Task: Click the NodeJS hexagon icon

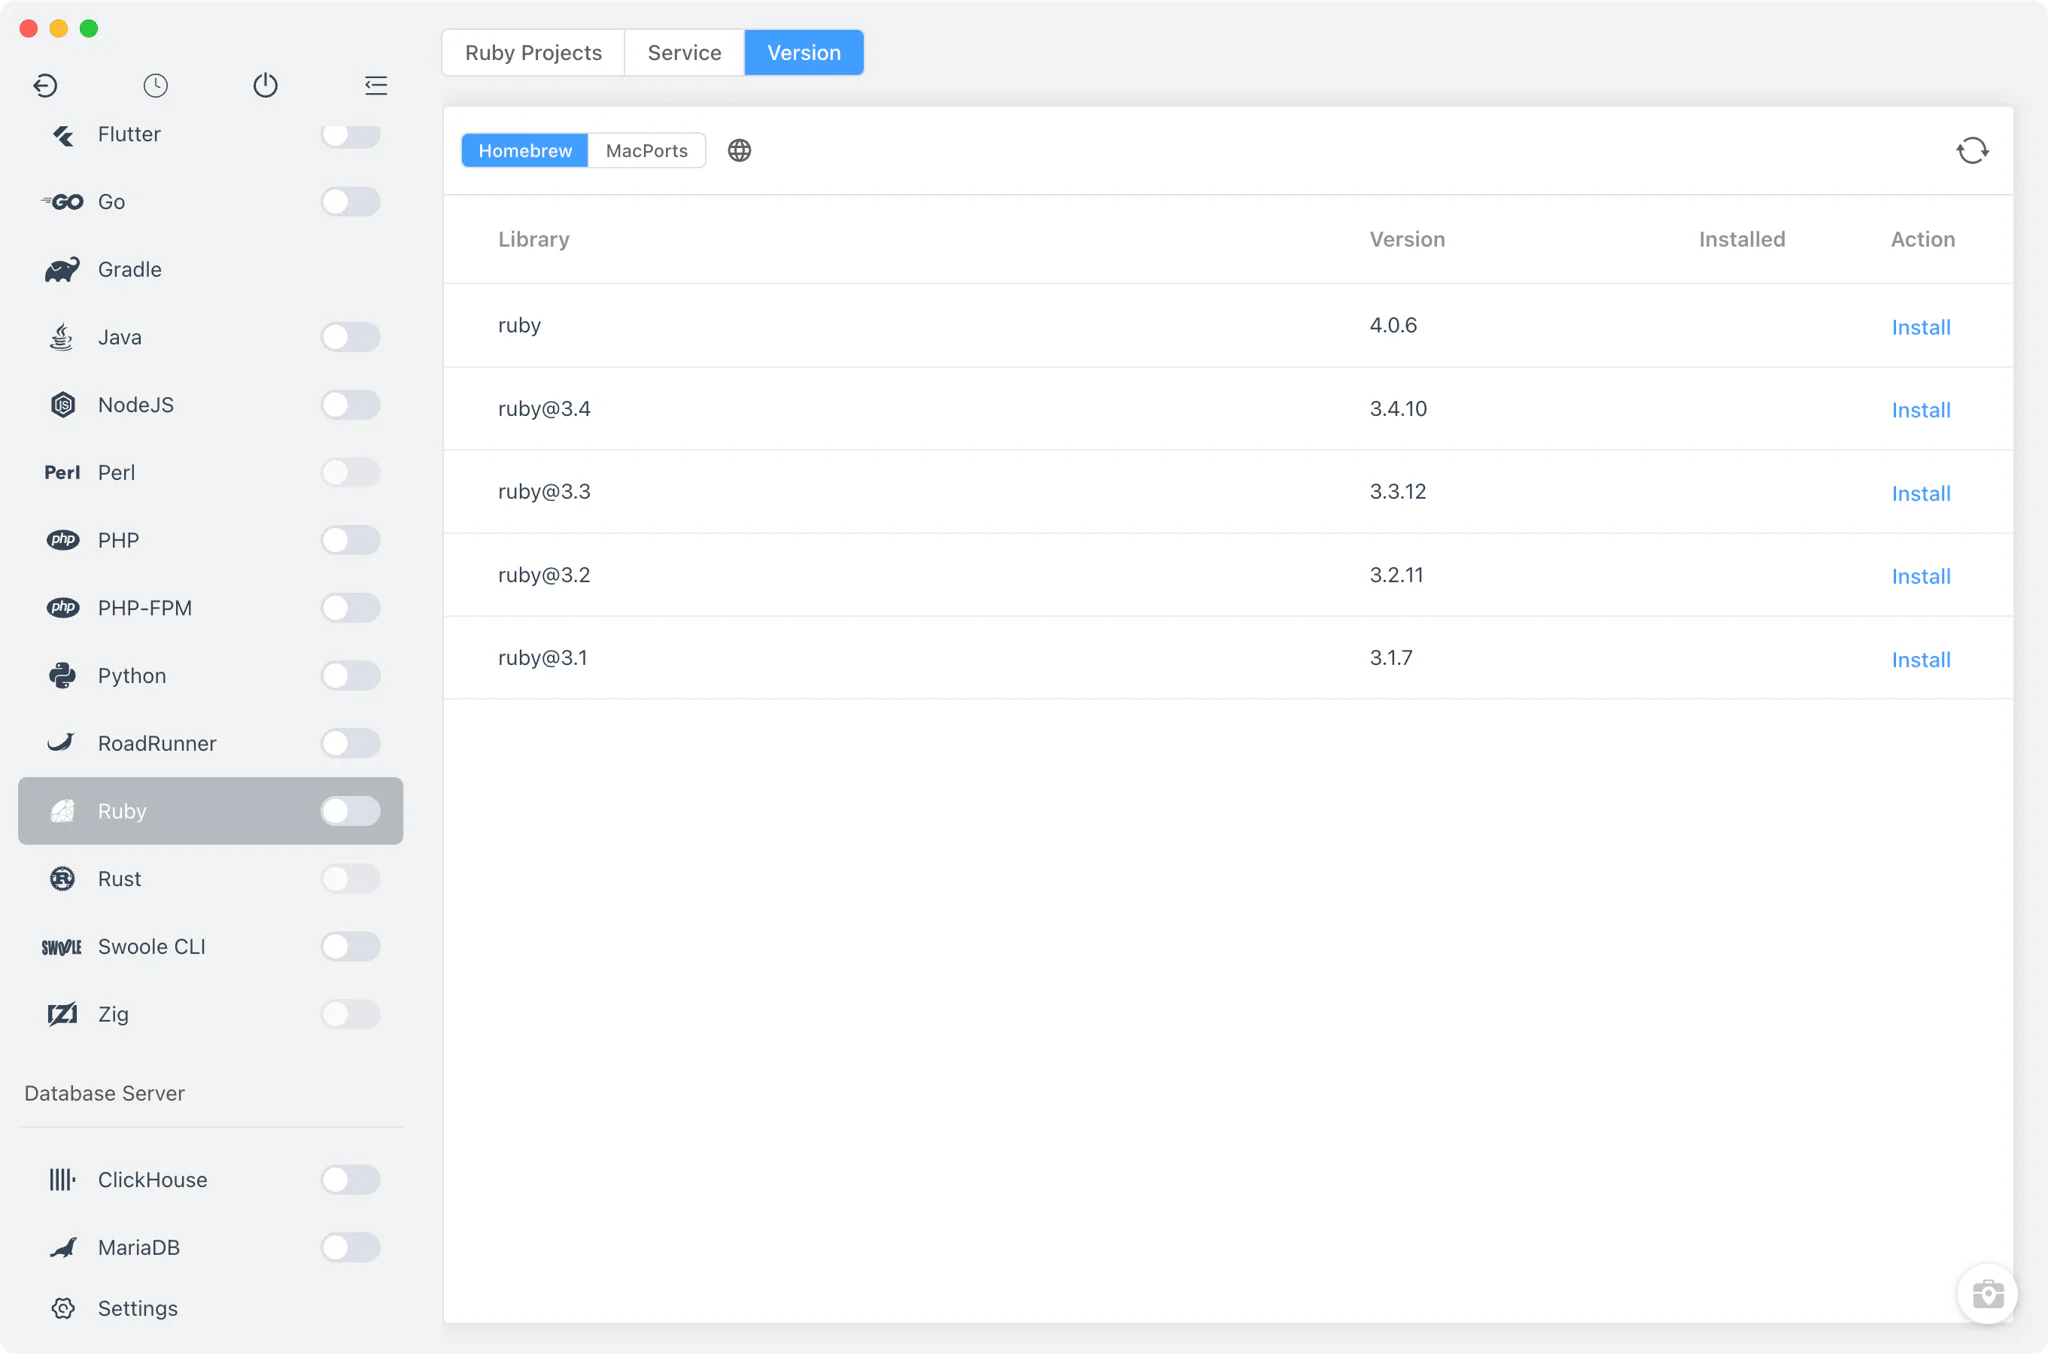Action: (x=63, y=405)
